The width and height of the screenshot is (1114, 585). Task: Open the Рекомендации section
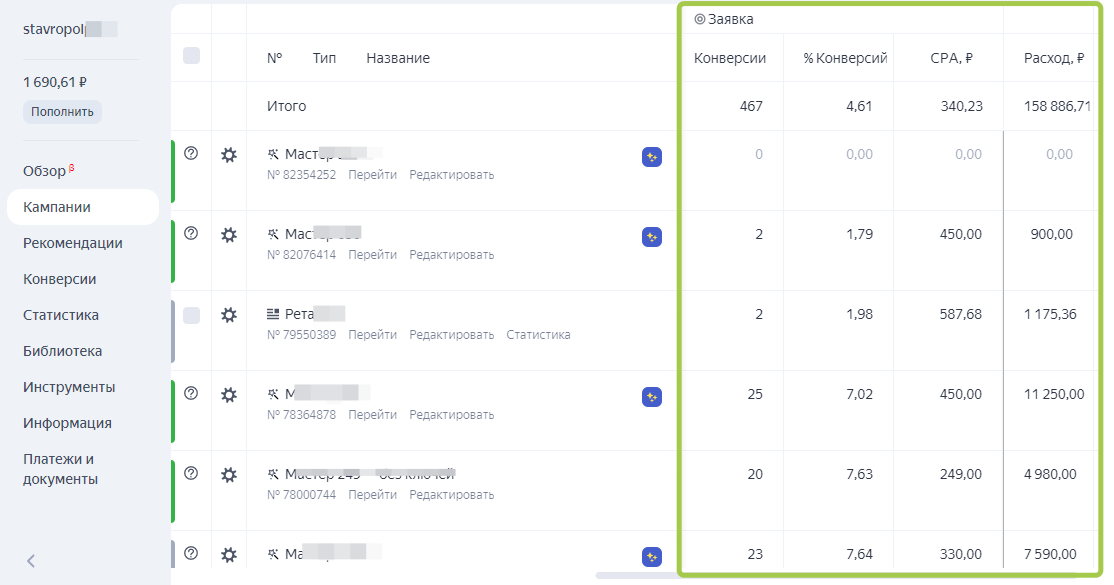(72, 243)
